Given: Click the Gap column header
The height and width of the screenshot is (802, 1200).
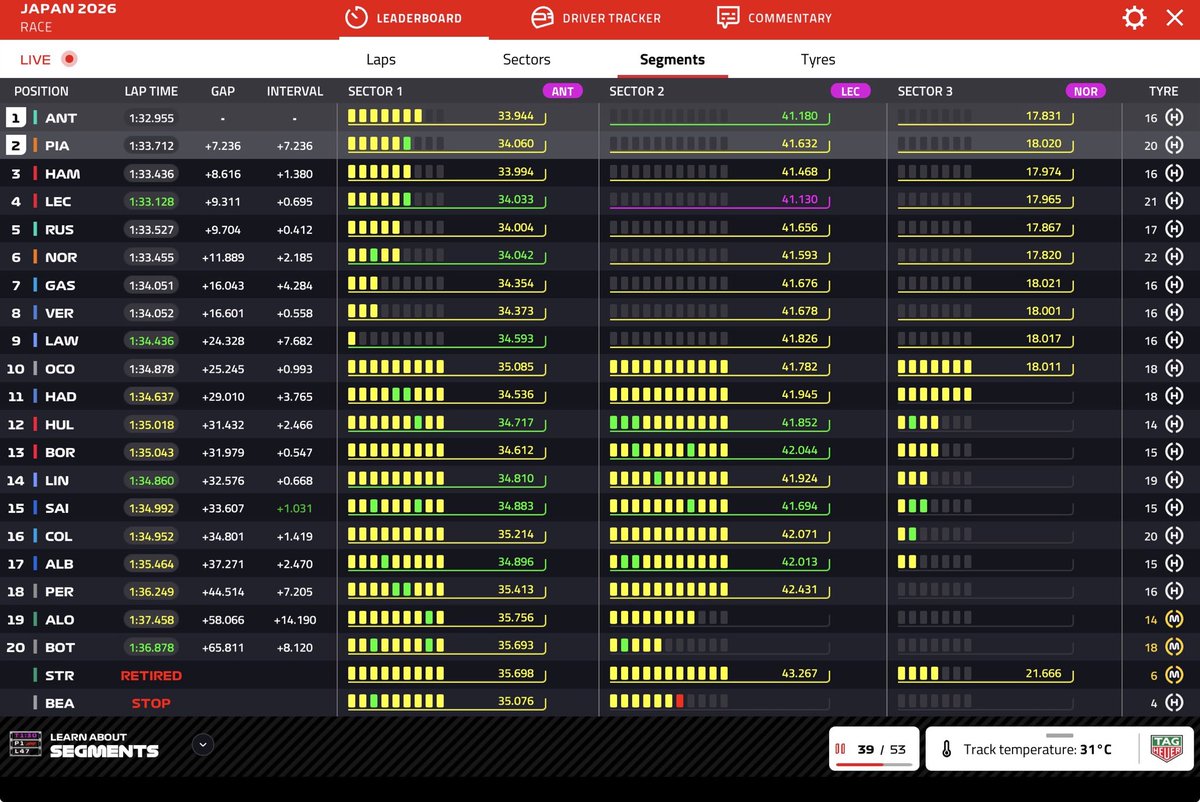Looking at the screenshot, I should click(222, 91).
